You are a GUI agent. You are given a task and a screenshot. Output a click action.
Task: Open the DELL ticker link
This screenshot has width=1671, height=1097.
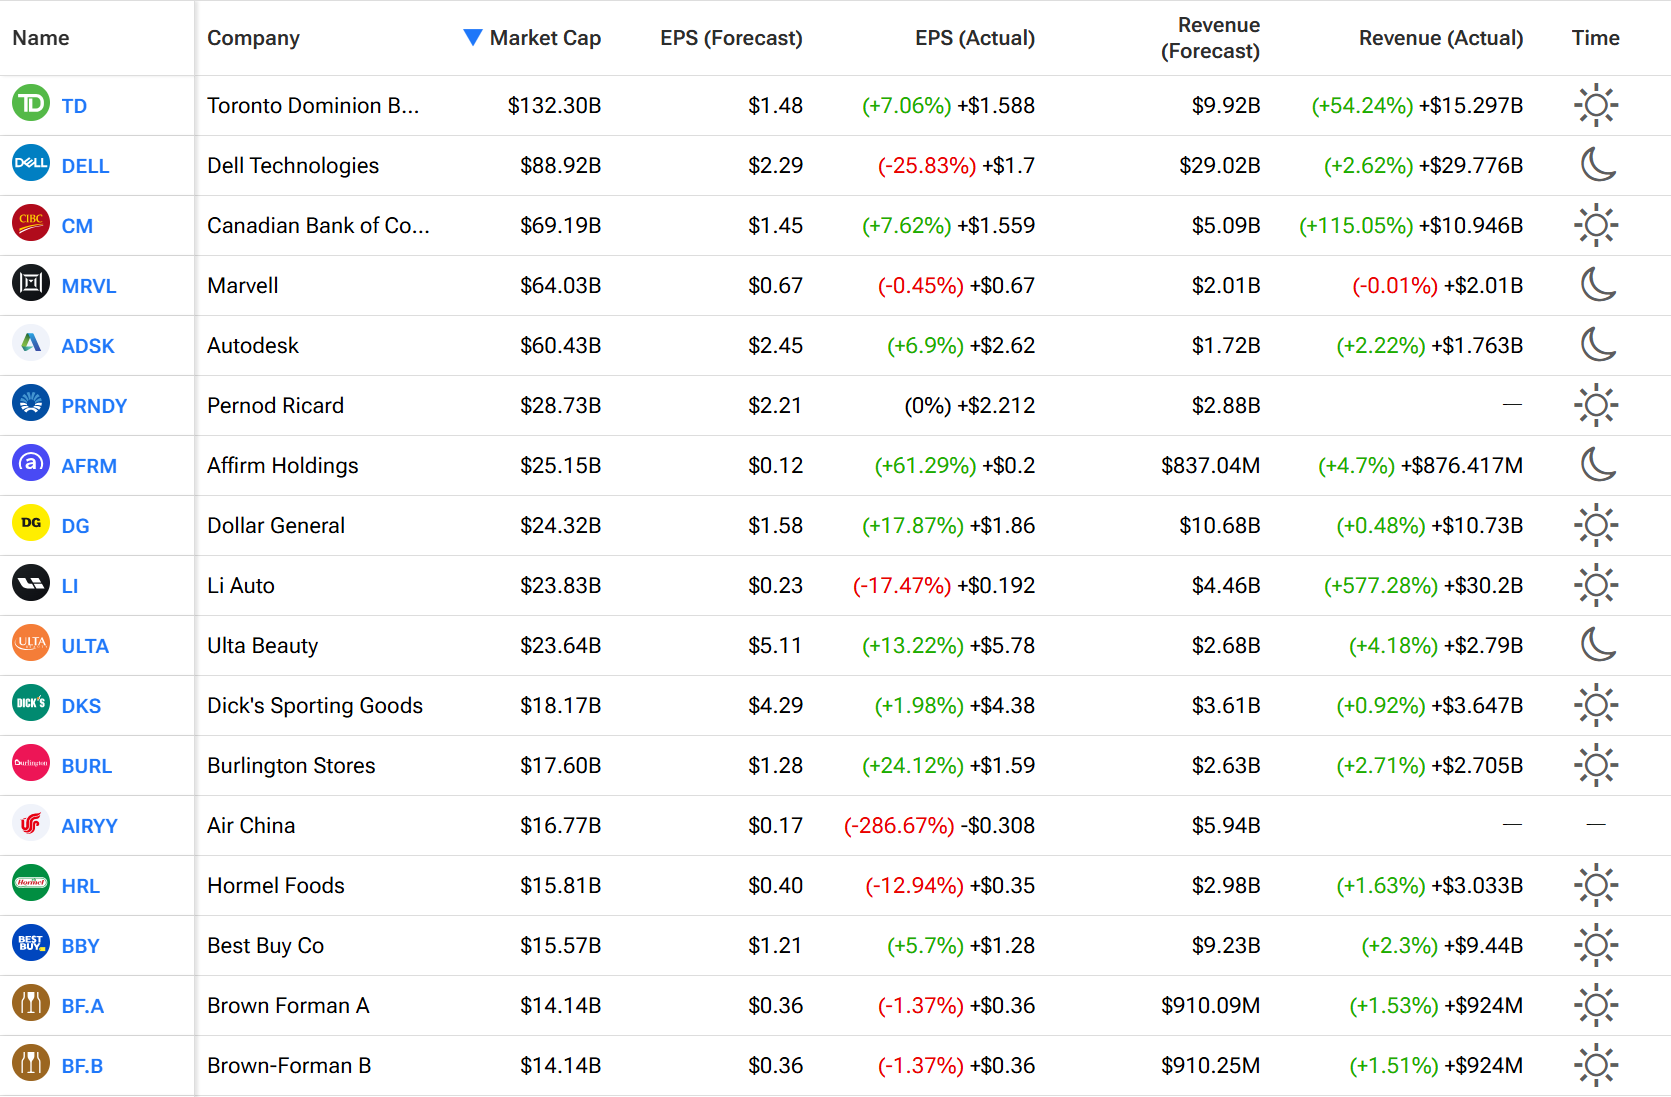point(85,166)
